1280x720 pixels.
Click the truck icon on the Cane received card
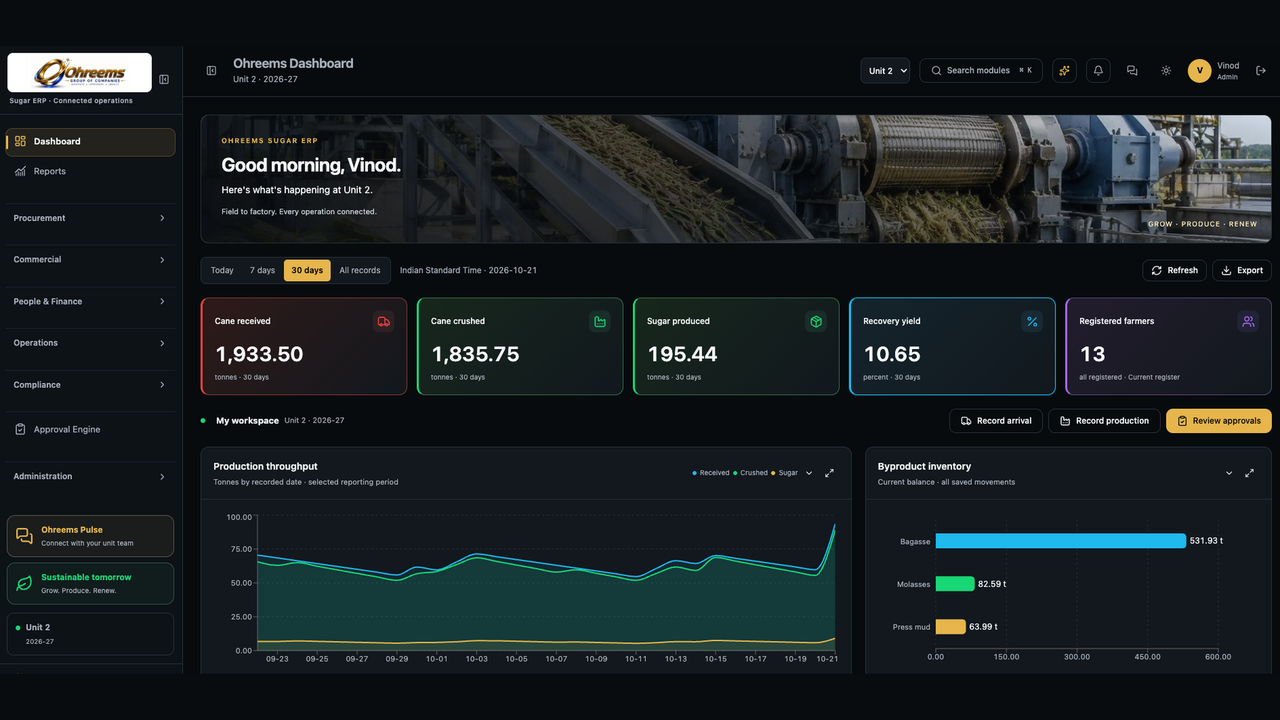tap(383, 322)
